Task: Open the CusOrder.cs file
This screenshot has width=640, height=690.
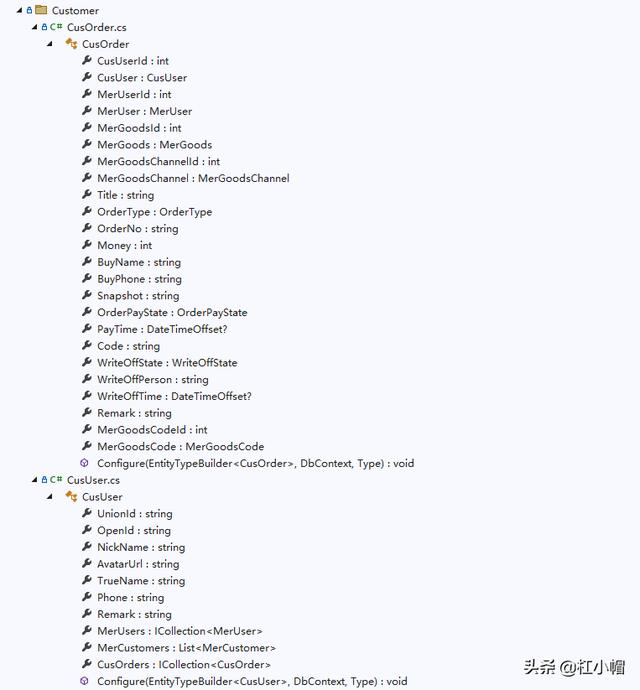Action: 96,27
